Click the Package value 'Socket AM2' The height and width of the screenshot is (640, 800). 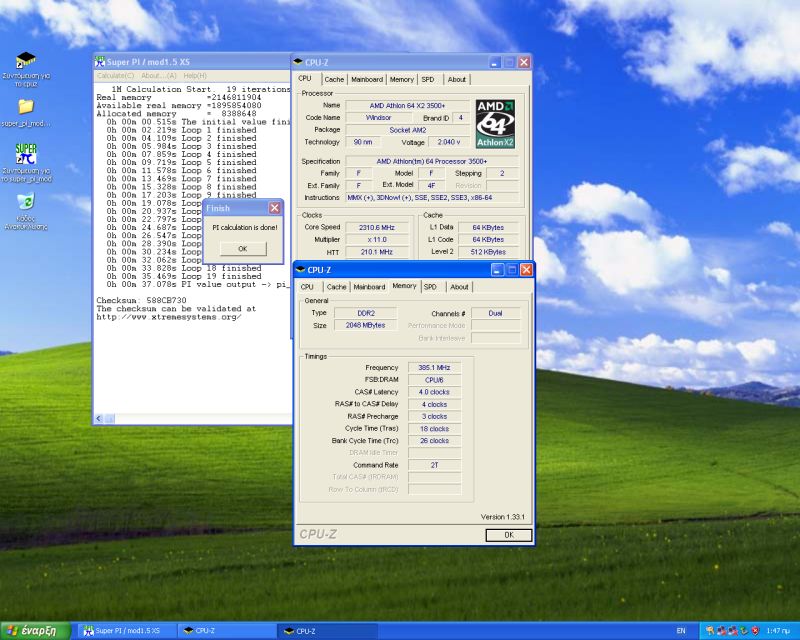(407, 130)
